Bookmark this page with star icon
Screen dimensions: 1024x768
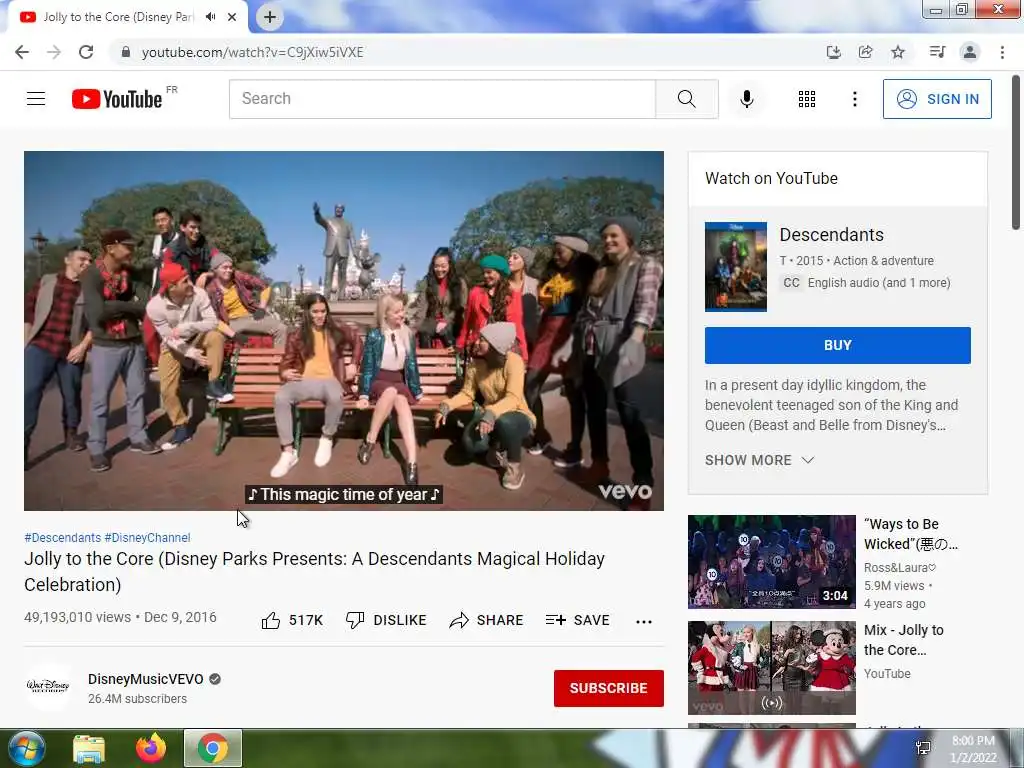pyautogui.click(x=898, y=52)
